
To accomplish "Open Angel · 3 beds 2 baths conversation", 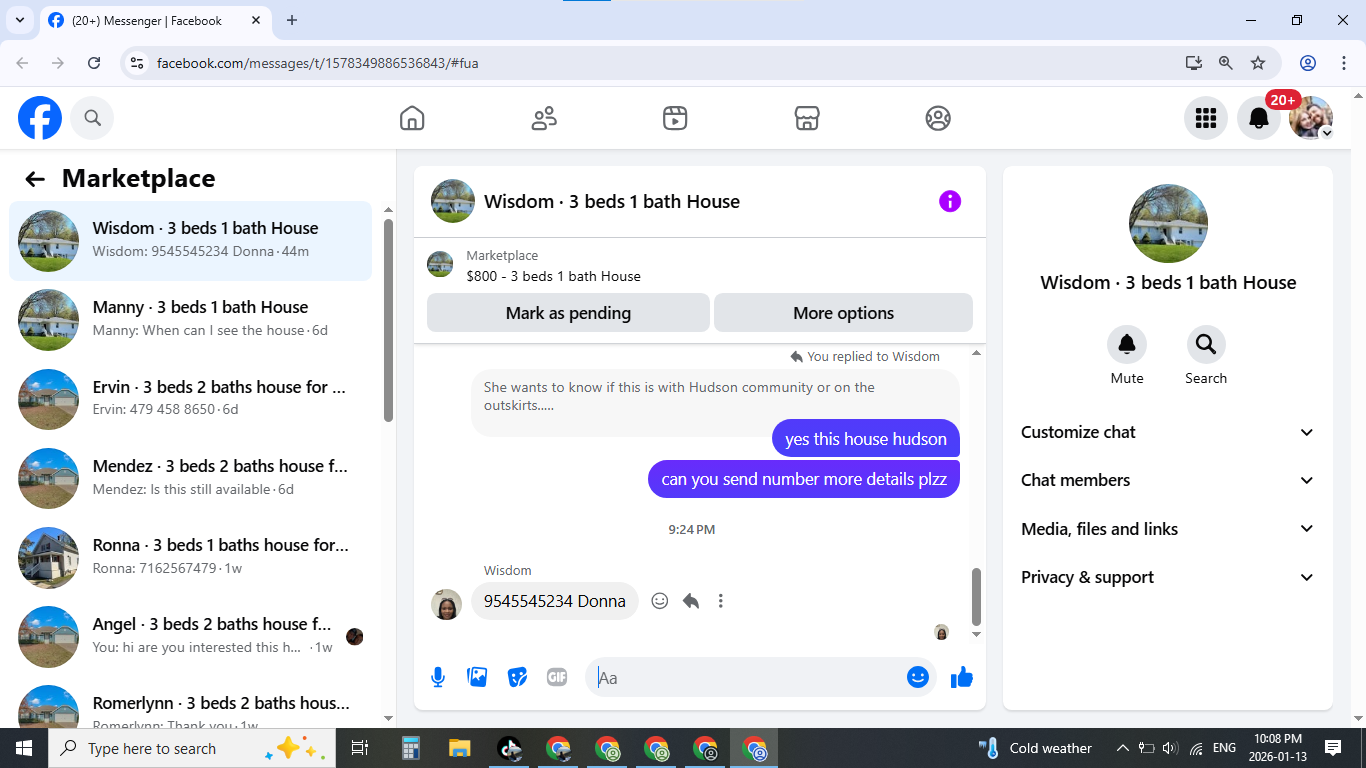I will (x=190, y=636).
